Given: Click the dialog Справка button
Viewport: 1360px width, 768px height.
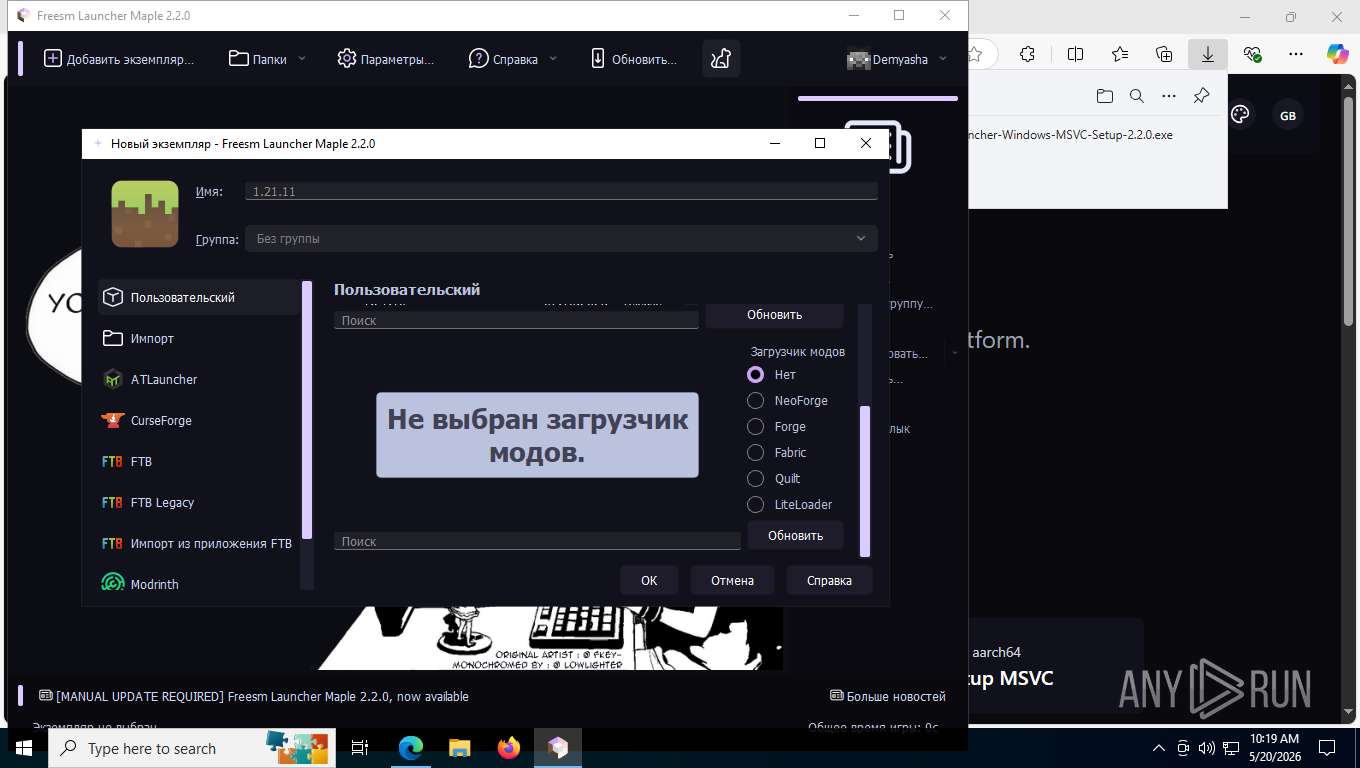Looking at the screenshot, I should 829,580.
